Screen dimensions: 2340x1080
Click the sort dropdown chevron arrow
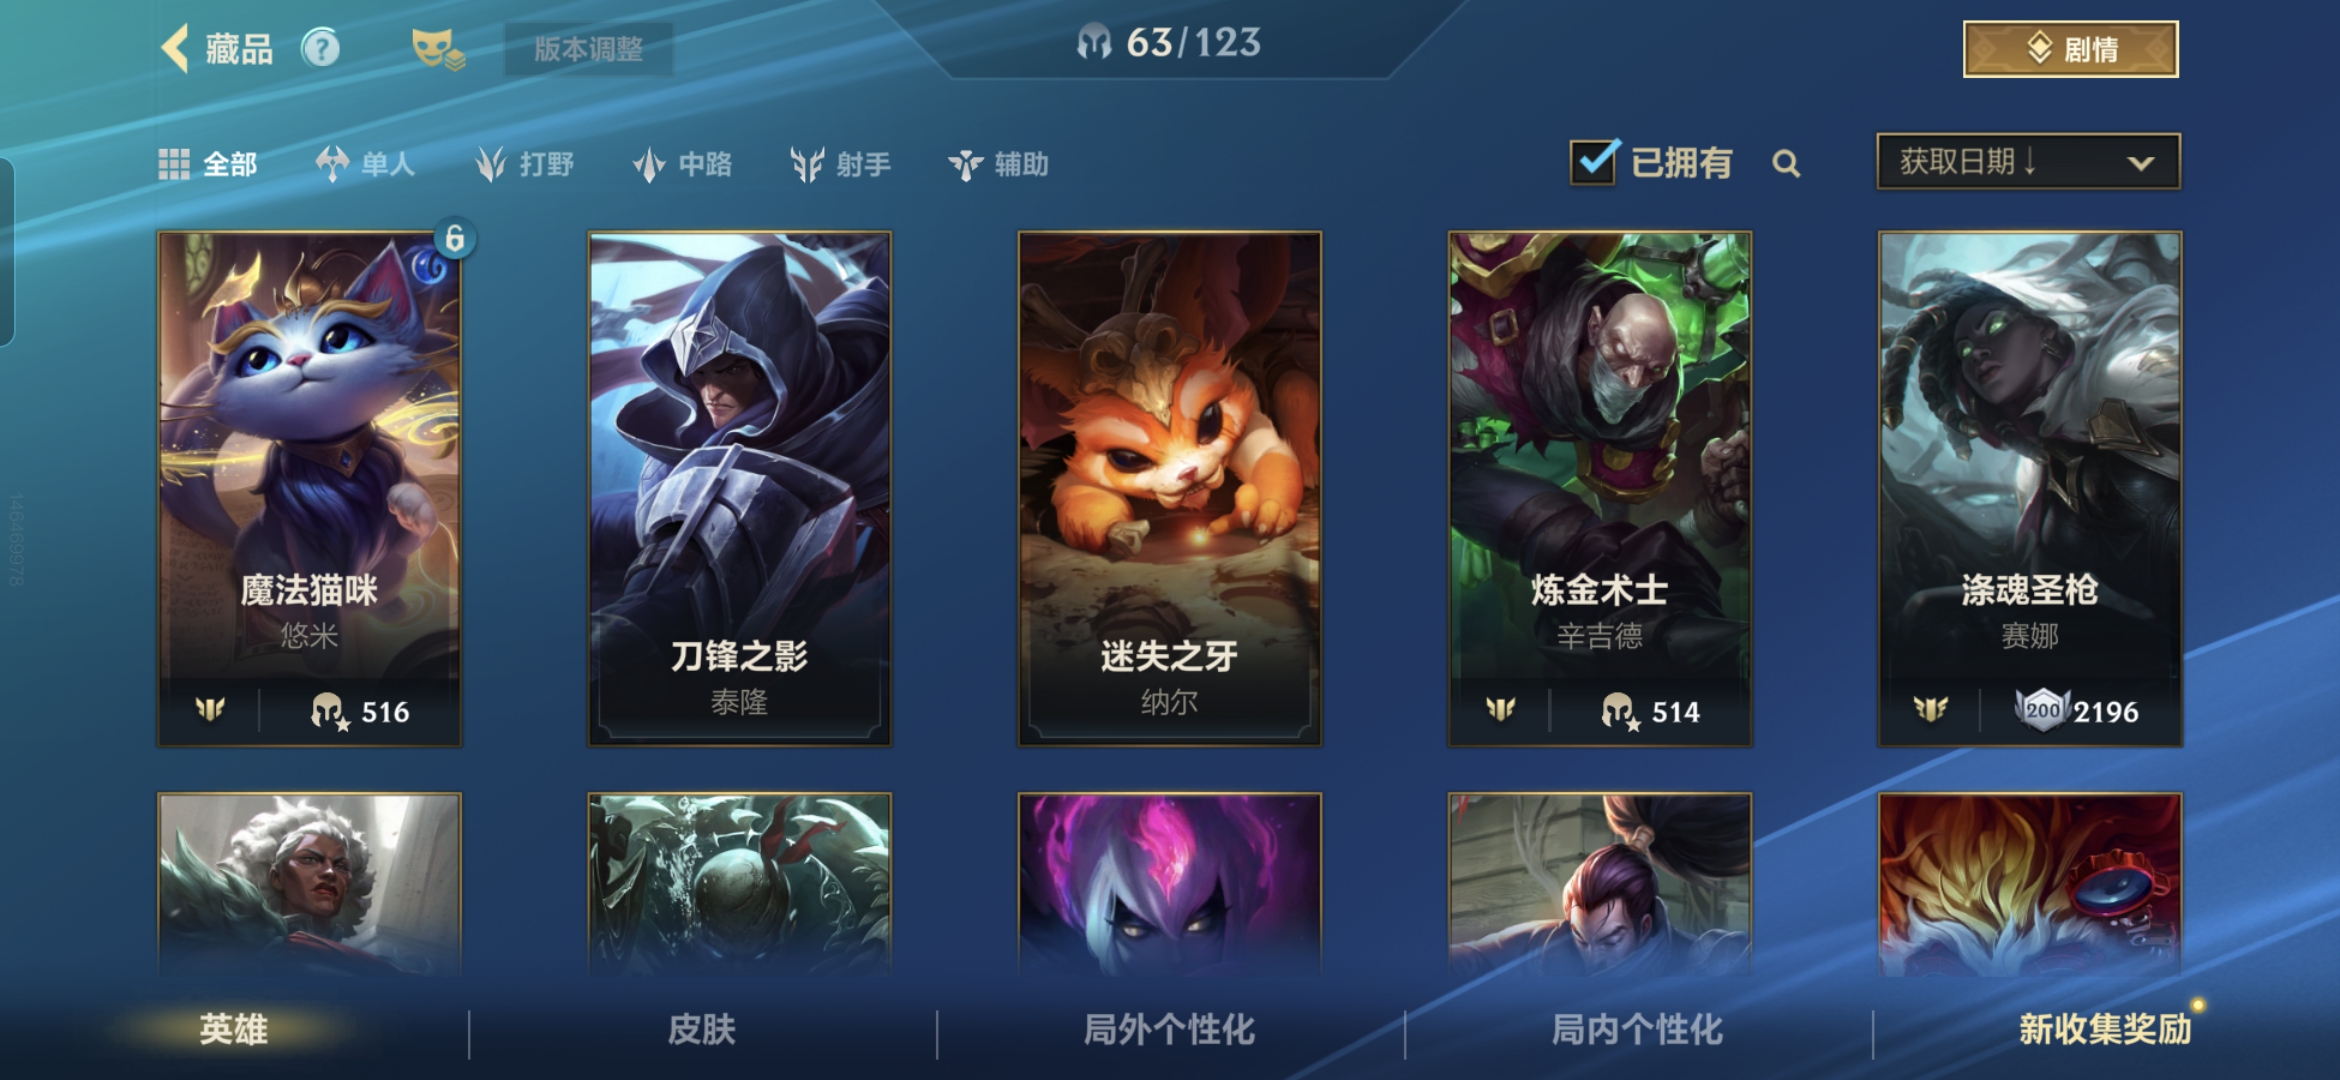pyautogui.click(x=2141, y=163)
